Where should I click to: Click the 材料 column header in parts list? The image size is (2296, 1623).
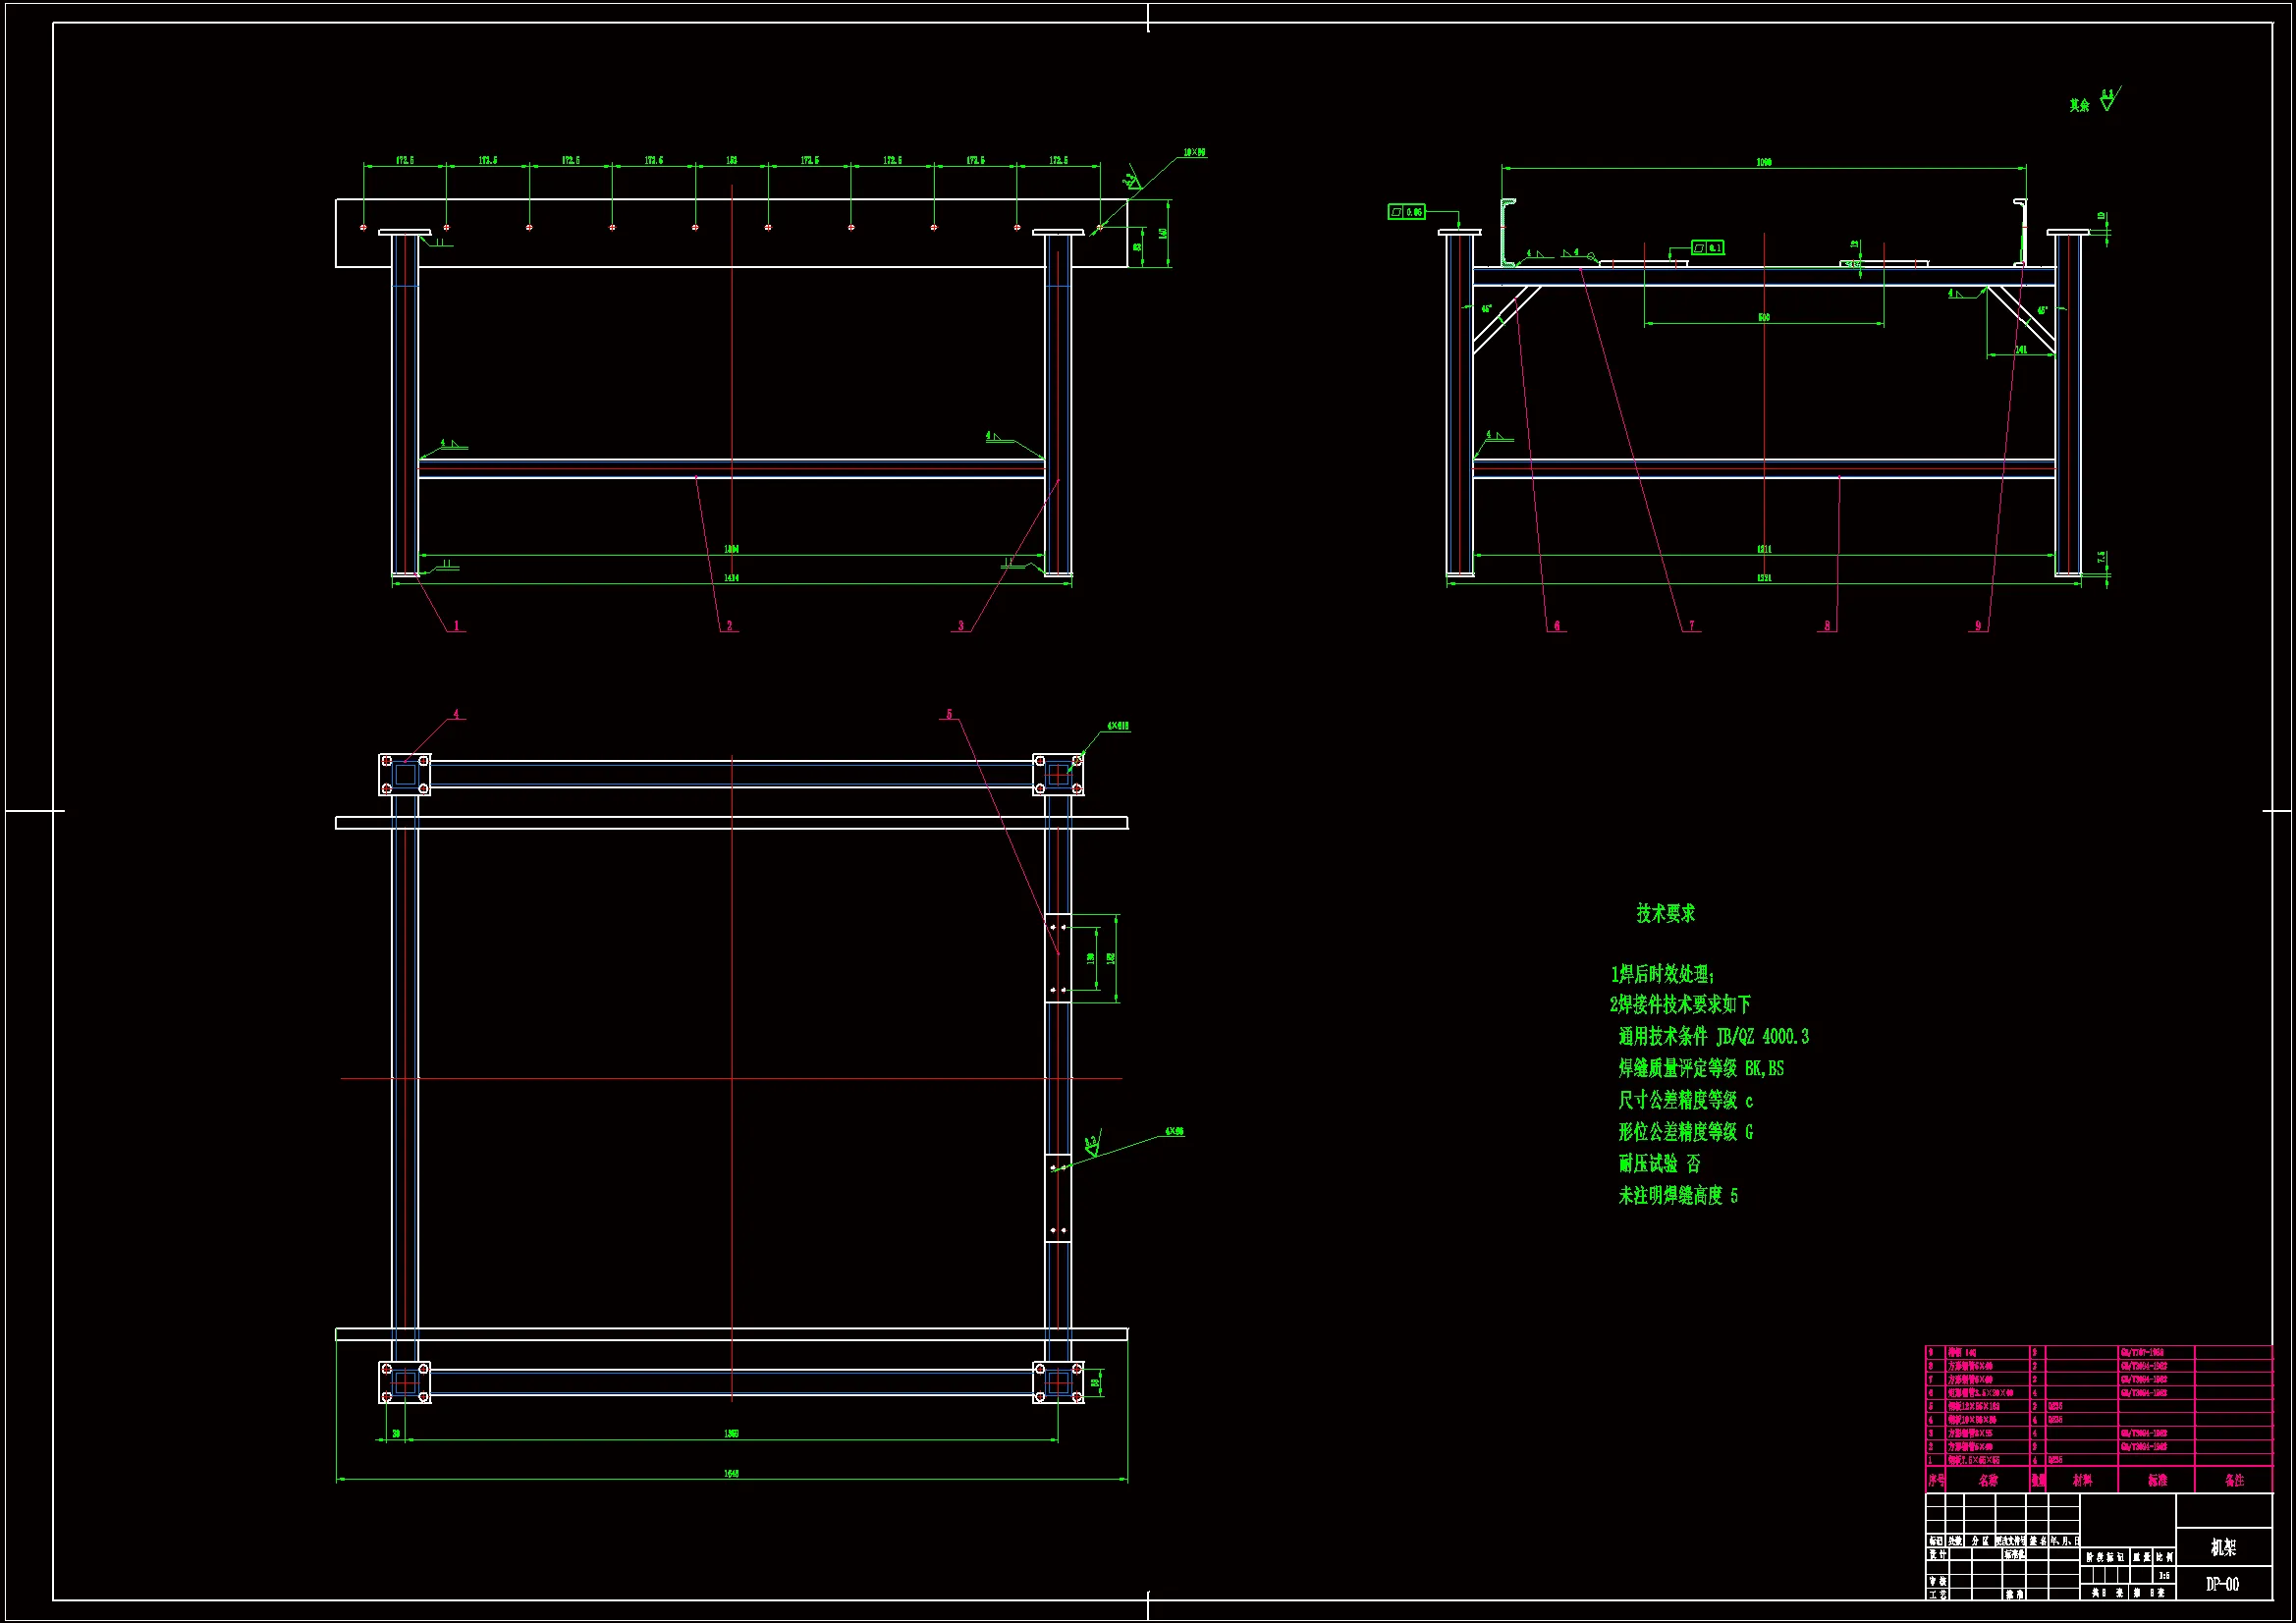[x=2082, y=1480]
